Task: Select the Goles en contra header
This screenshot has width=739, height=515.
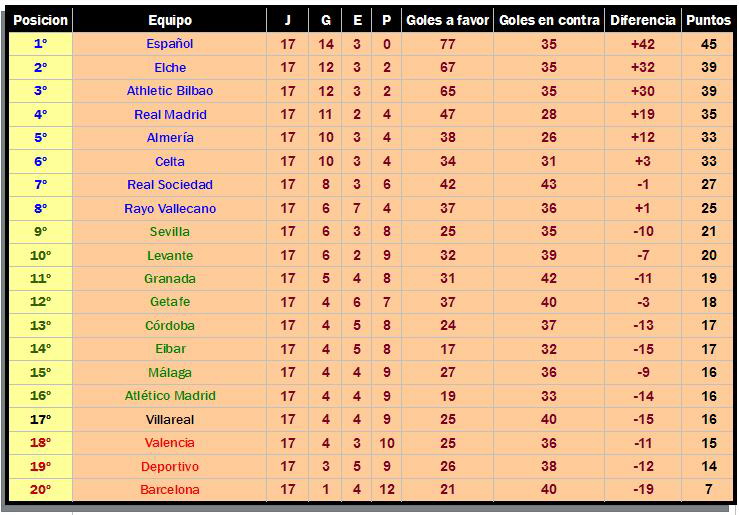Action: point(549,20)
